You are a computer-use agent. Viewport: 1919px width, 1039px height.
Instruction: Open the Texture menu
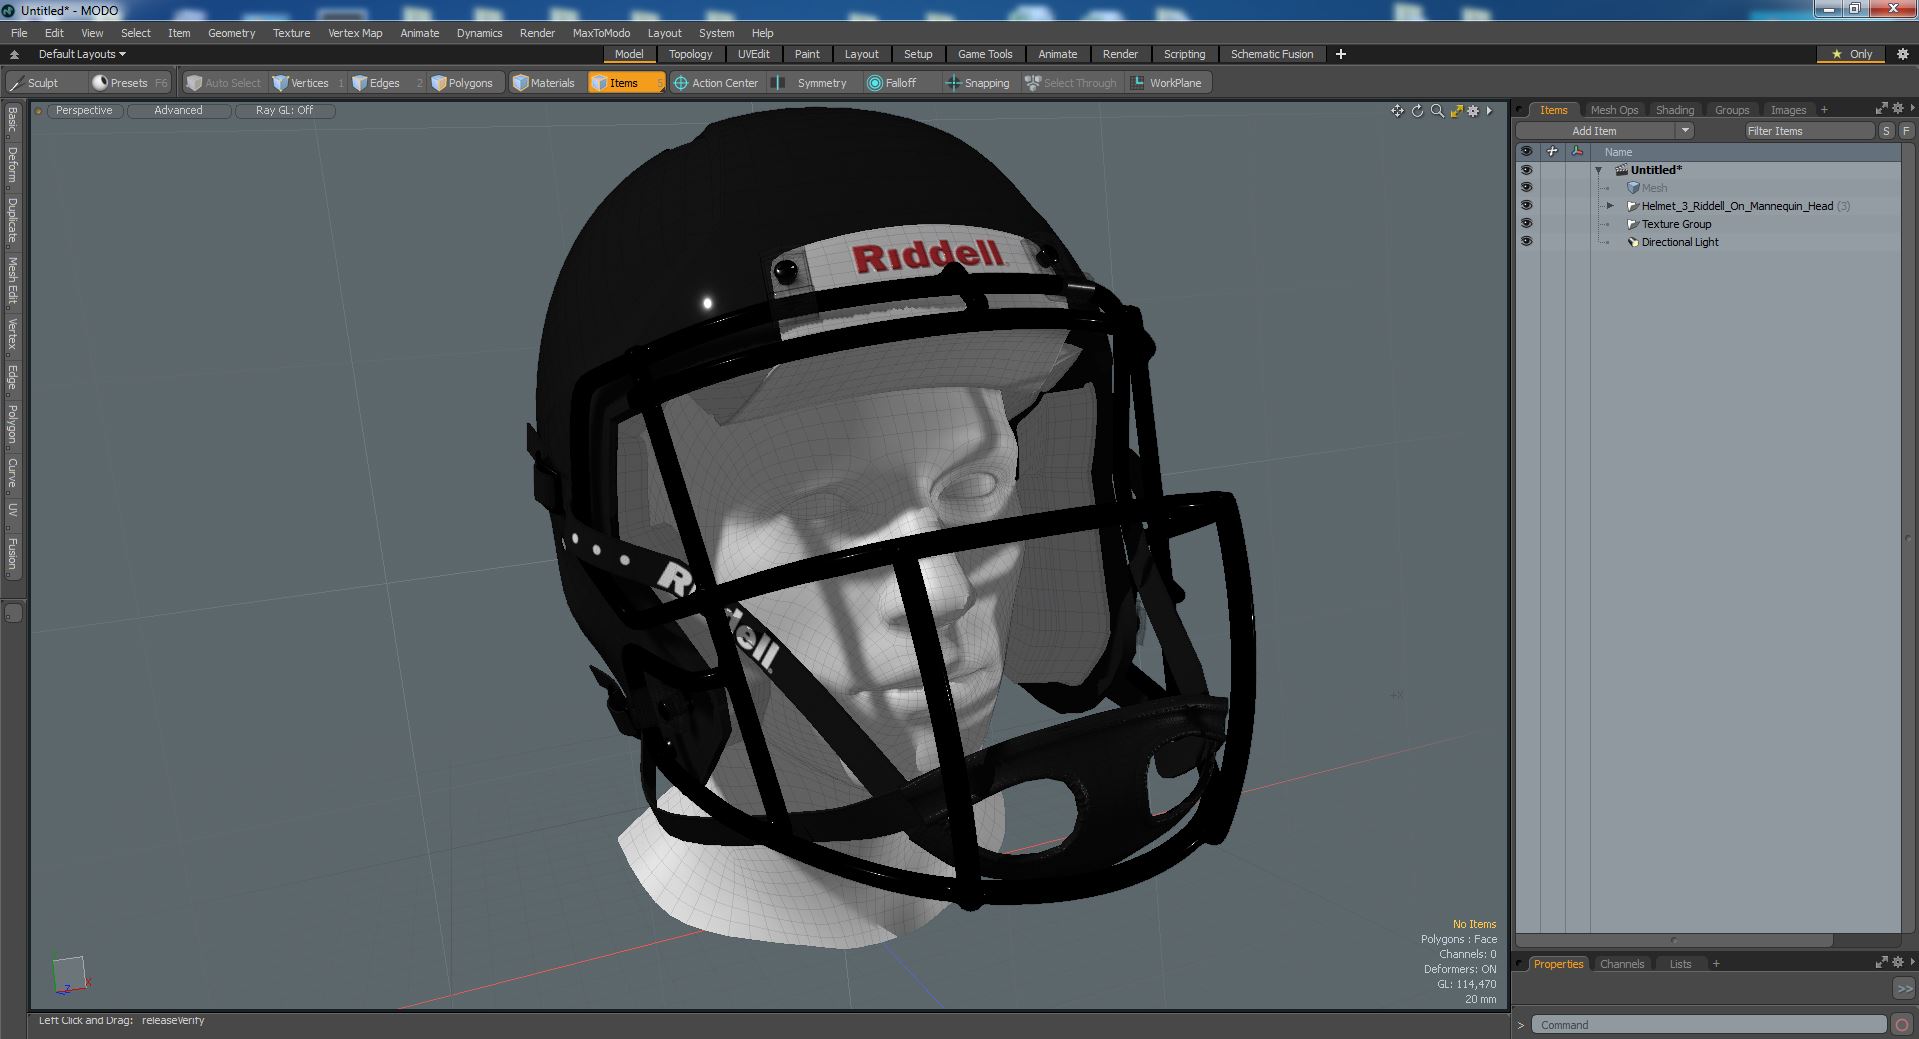click(x=291, y=33)
